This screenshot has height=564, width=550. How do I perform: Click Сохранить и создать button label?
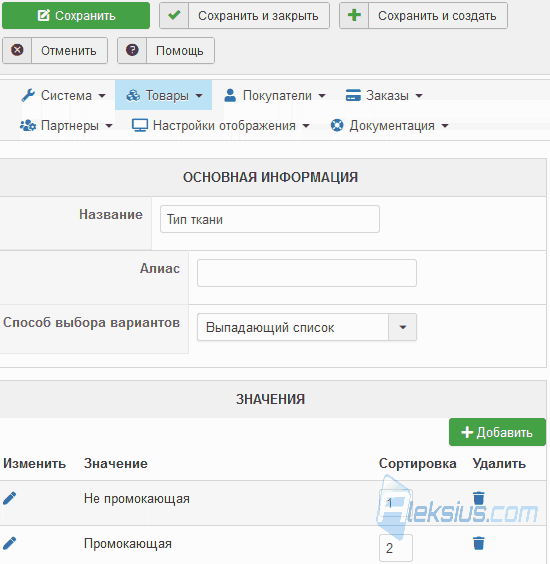(437, 15)
